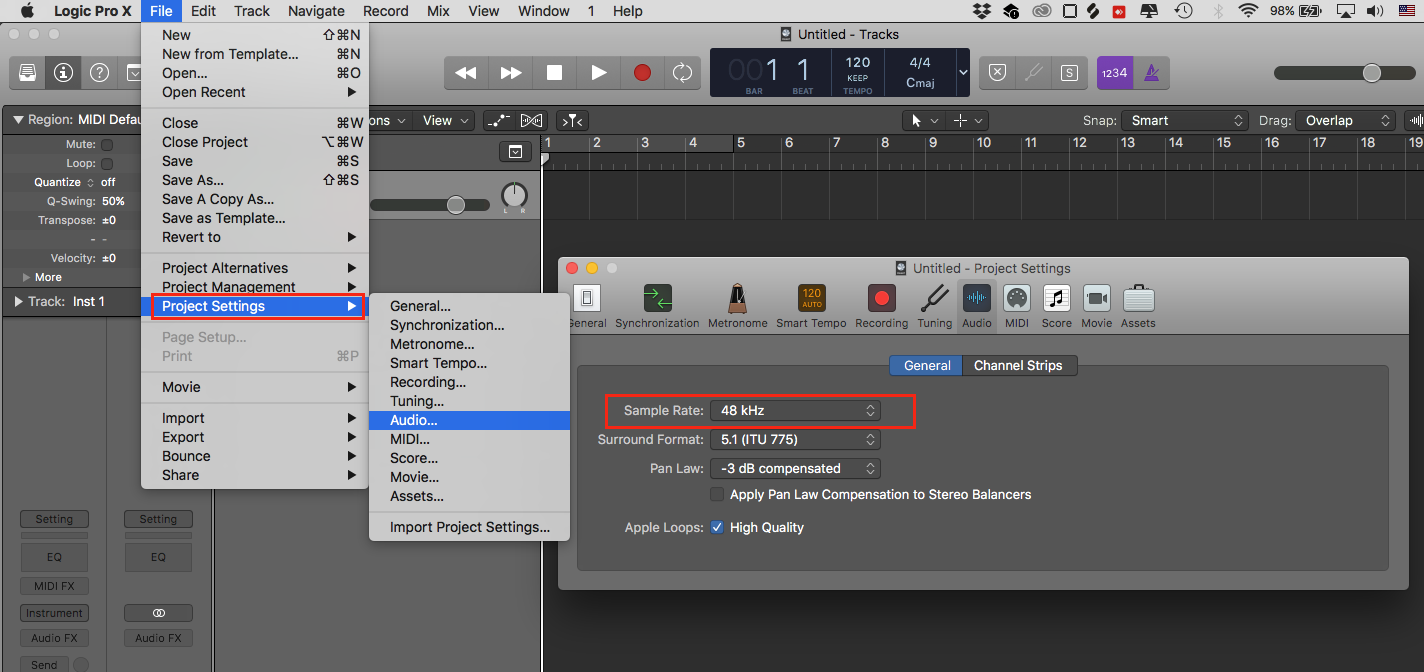Switch to the Channel Strips tab
1424x672 pixels.
pos(1018,365)
